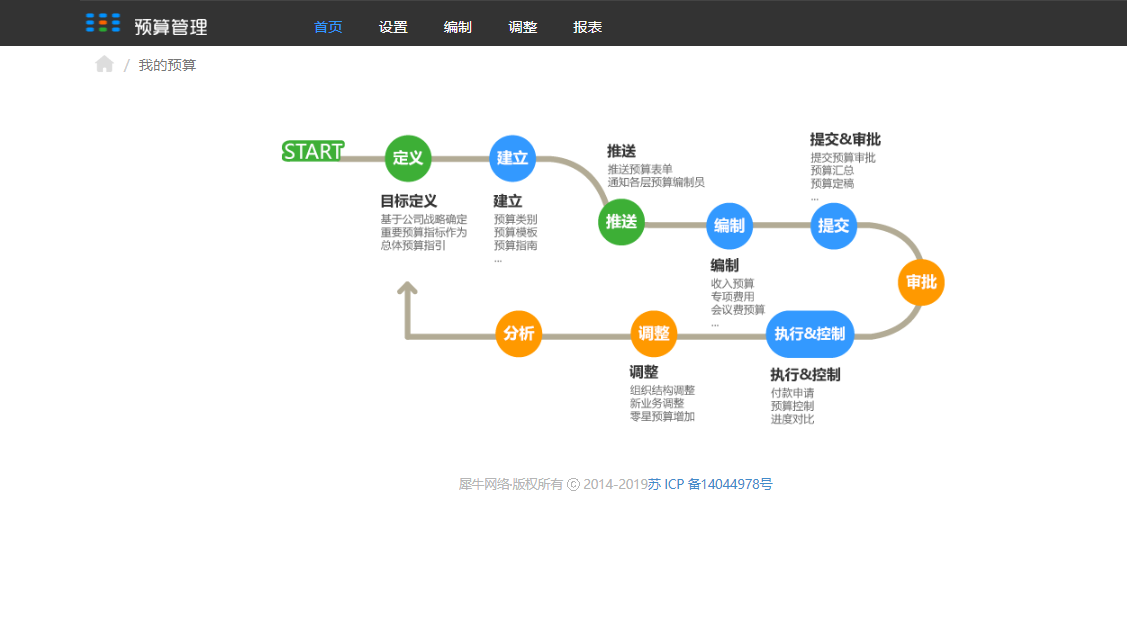The width and height of the screenshot is (1127, 630).
Task: Click the 收入预算 text
Action: click(732, 284)
